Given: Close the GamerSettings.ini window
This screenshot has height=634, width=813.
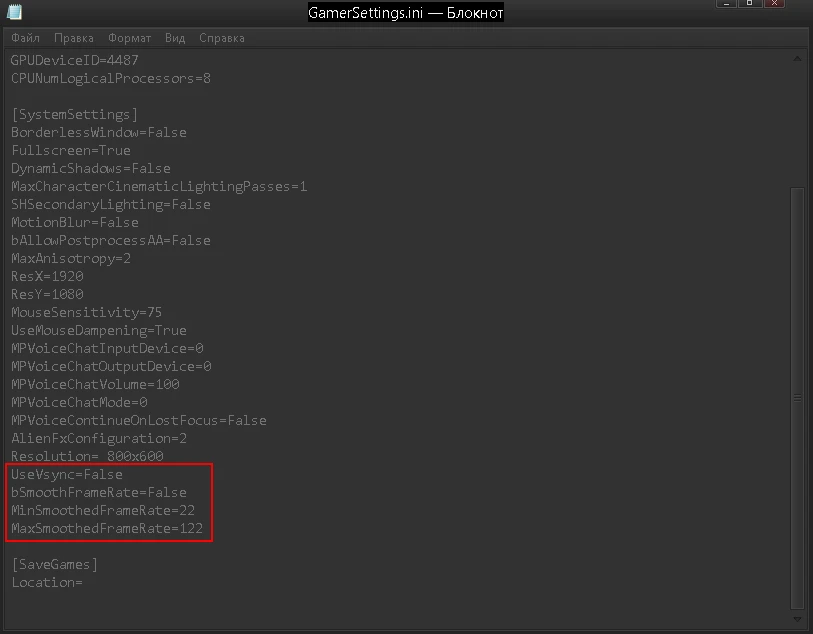Looking at the screenshot, I should tap(774, 4).
